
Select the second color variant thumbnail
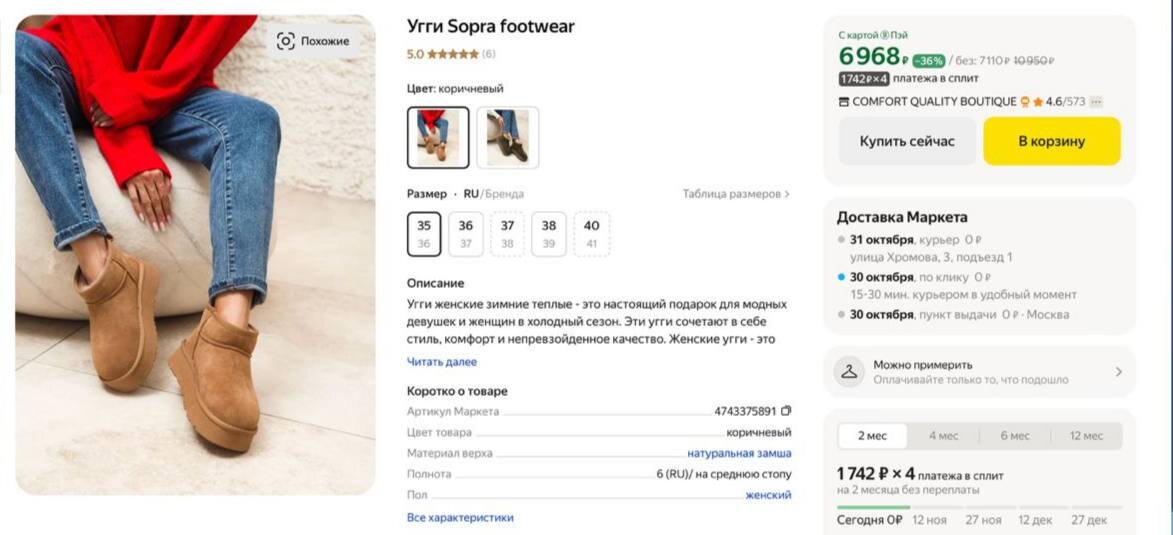(x=508, y=138)
